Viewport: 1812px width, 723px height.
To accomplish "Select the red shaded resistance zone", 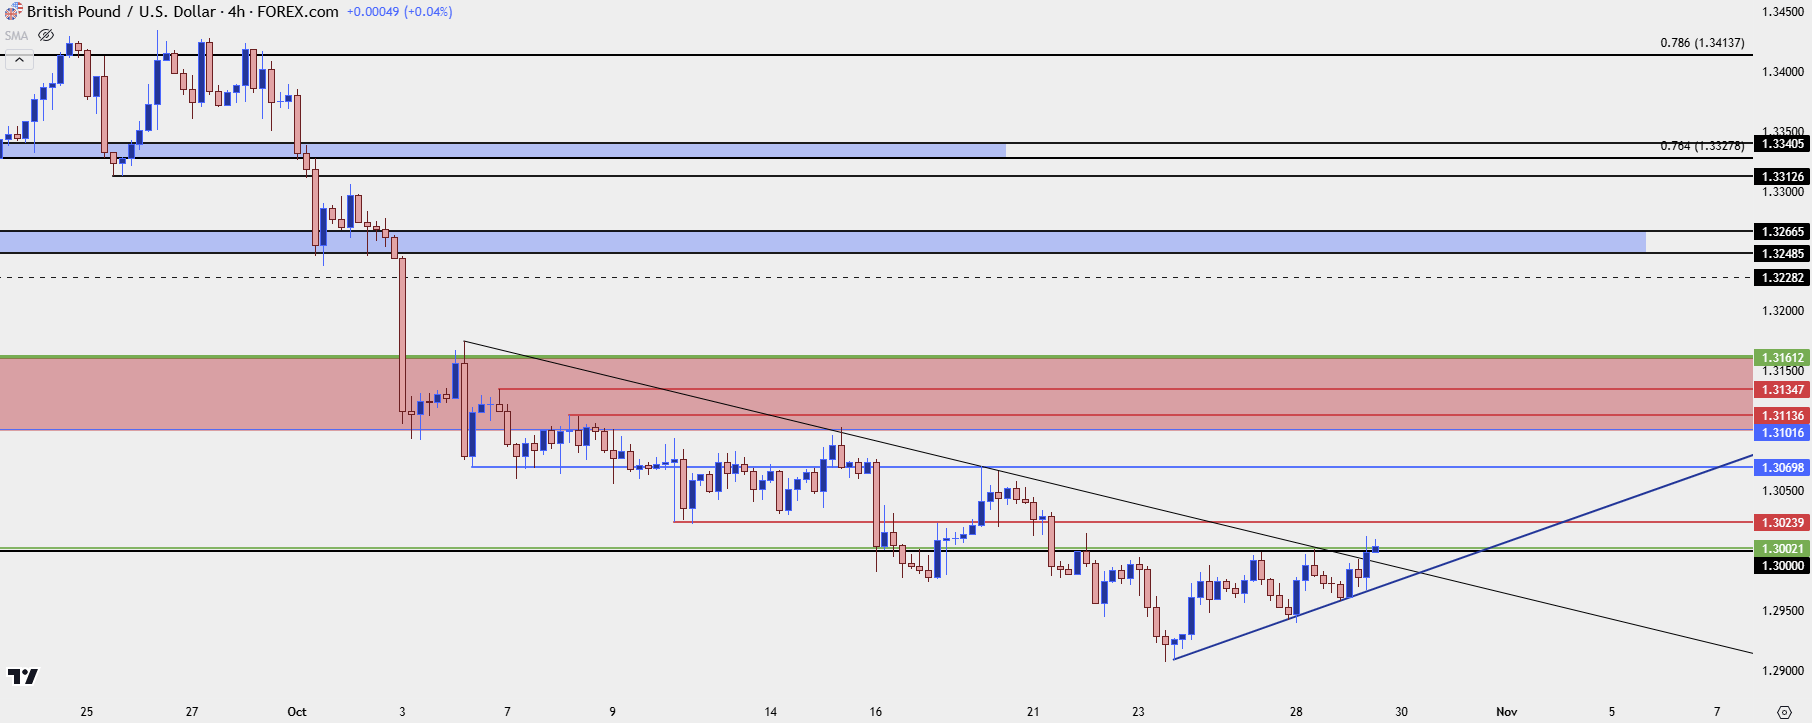I will [876, 394].
